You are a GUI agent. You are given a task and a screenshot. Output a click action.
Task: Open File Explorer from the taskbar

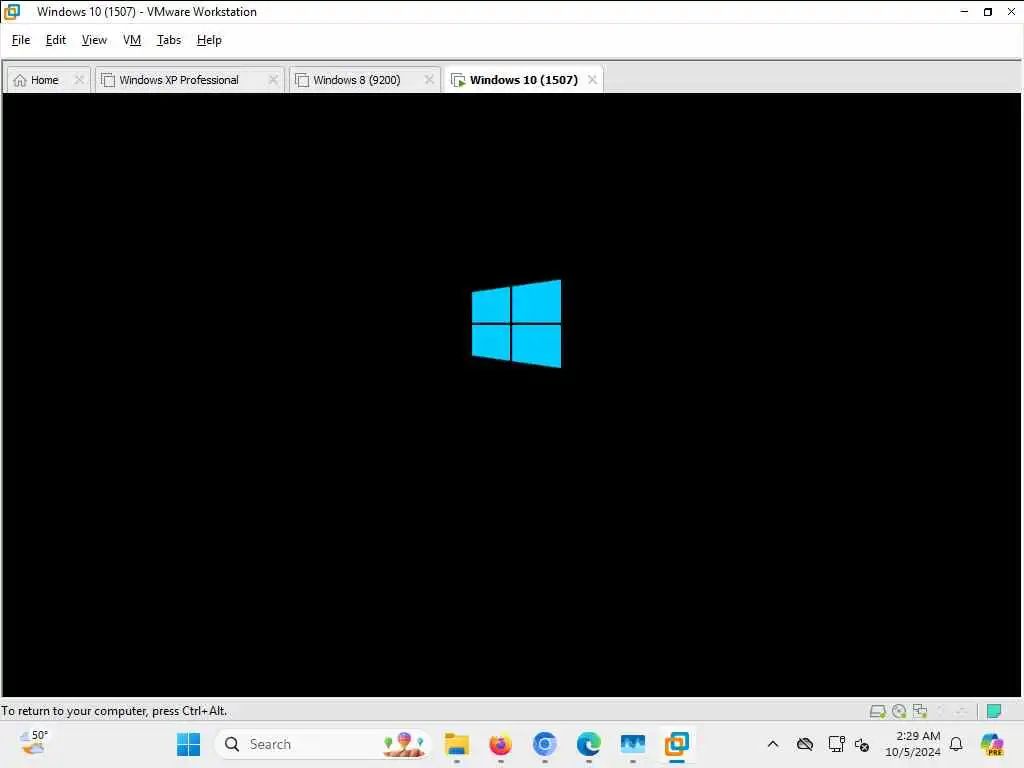[x=456, y=744]
